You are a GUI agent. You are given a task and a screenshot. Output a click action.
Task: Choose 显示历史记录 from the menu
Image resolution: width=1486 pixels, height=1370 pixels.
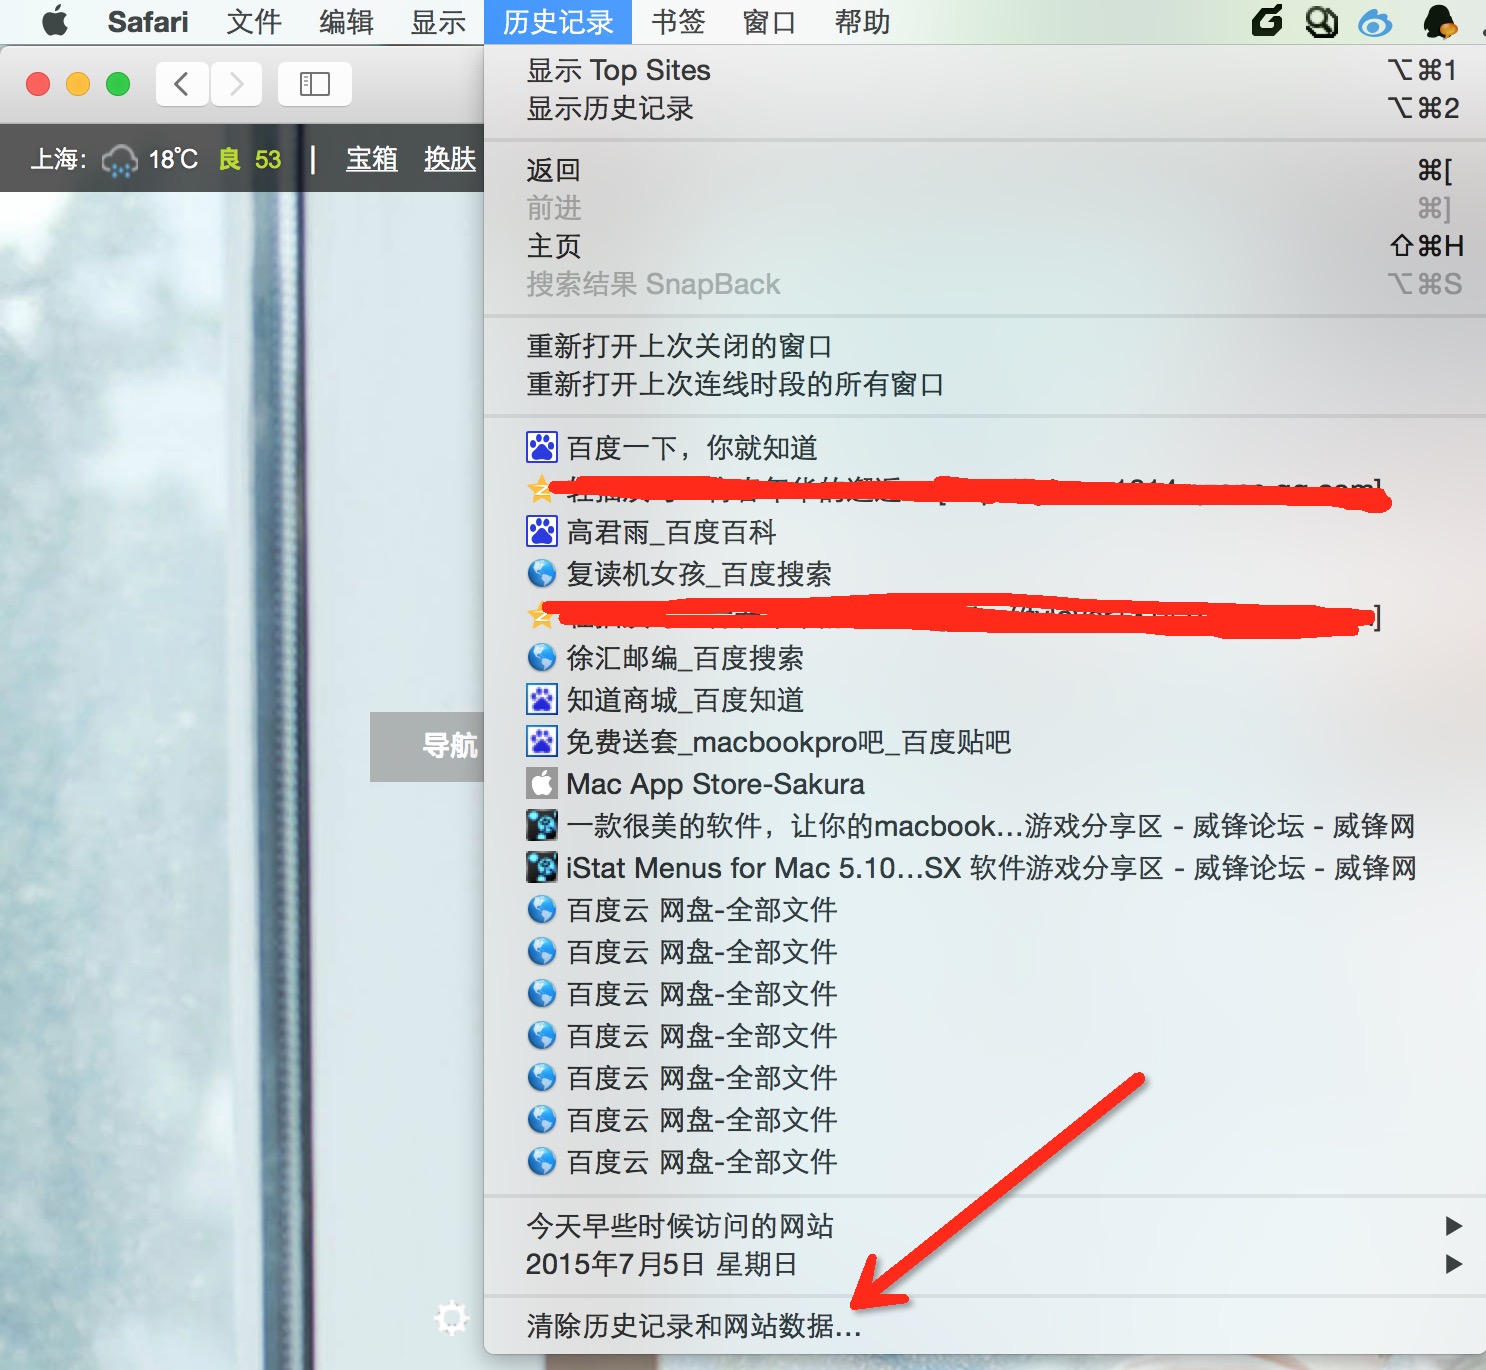pyautogui.click(x=985, y=108)
